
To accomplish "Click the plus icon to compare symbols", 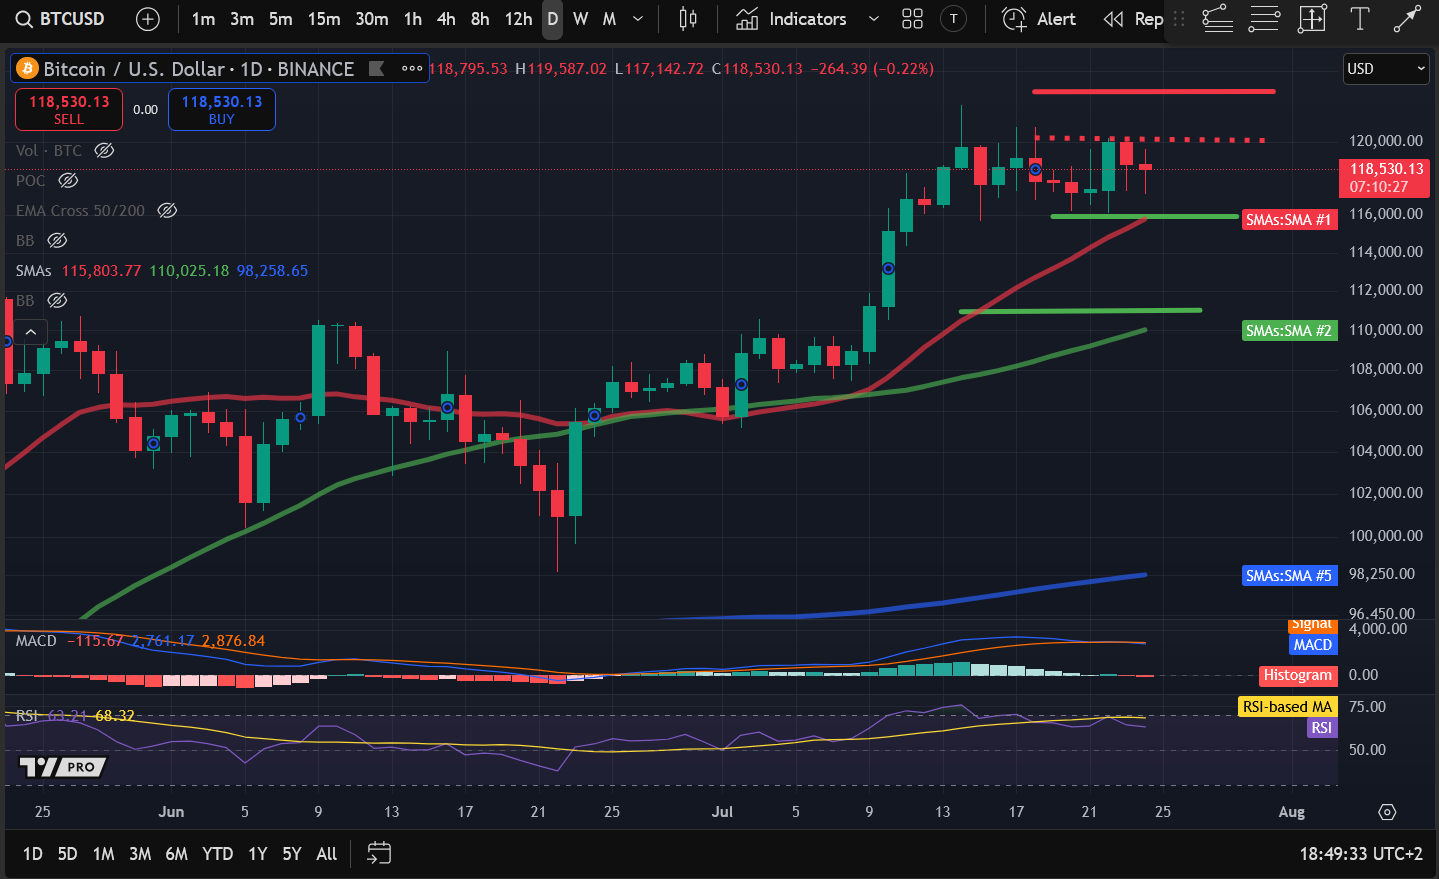I will (x=147, y=19).
